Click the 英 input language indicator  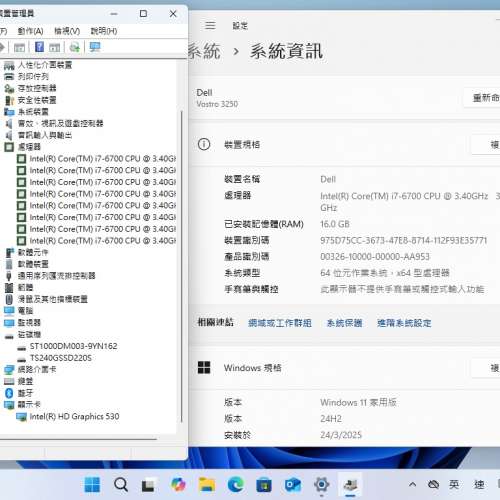pyautogui.click(x=454, y=484)
